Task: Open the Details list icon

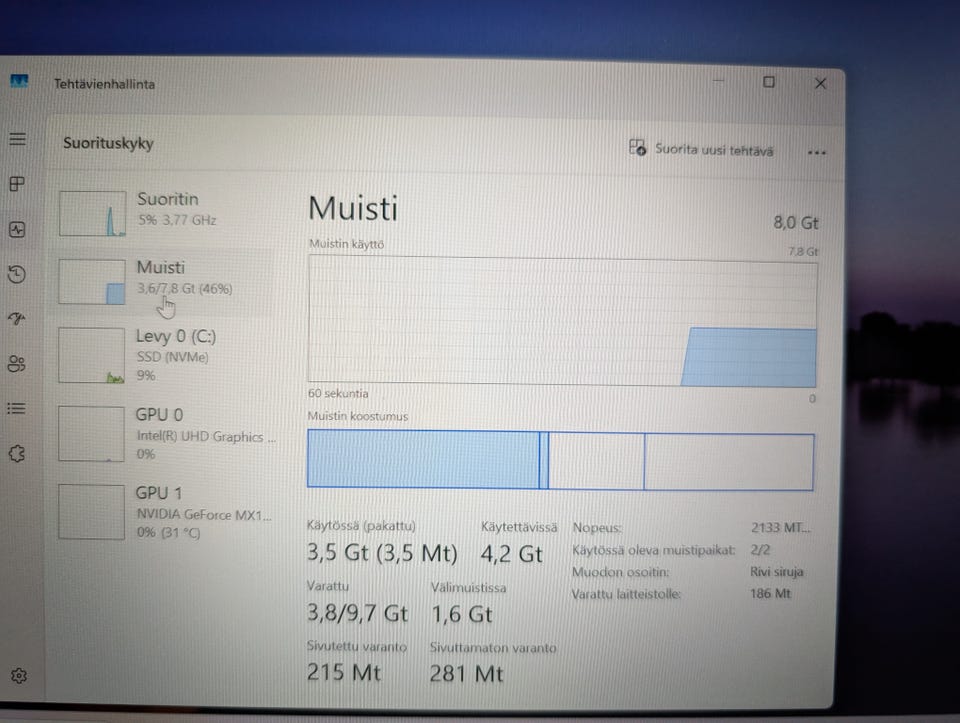Action: [17, 408]
